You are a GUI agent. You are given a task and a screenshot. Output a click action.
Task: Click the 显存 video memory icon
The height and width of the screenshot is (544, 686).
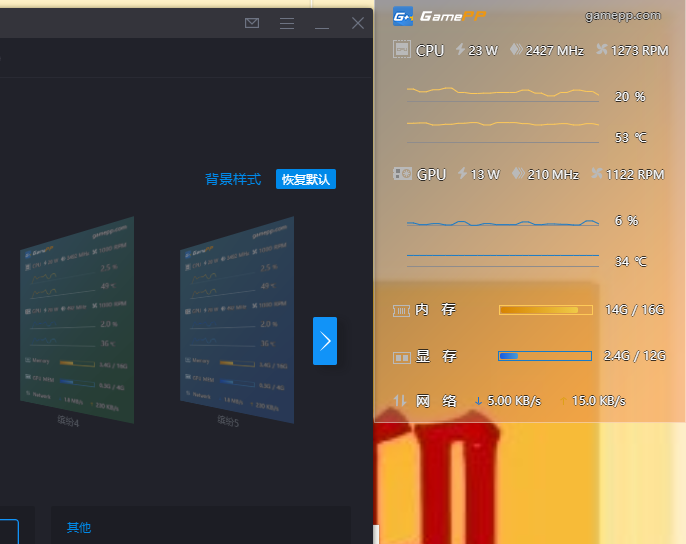tap(402, 358)
